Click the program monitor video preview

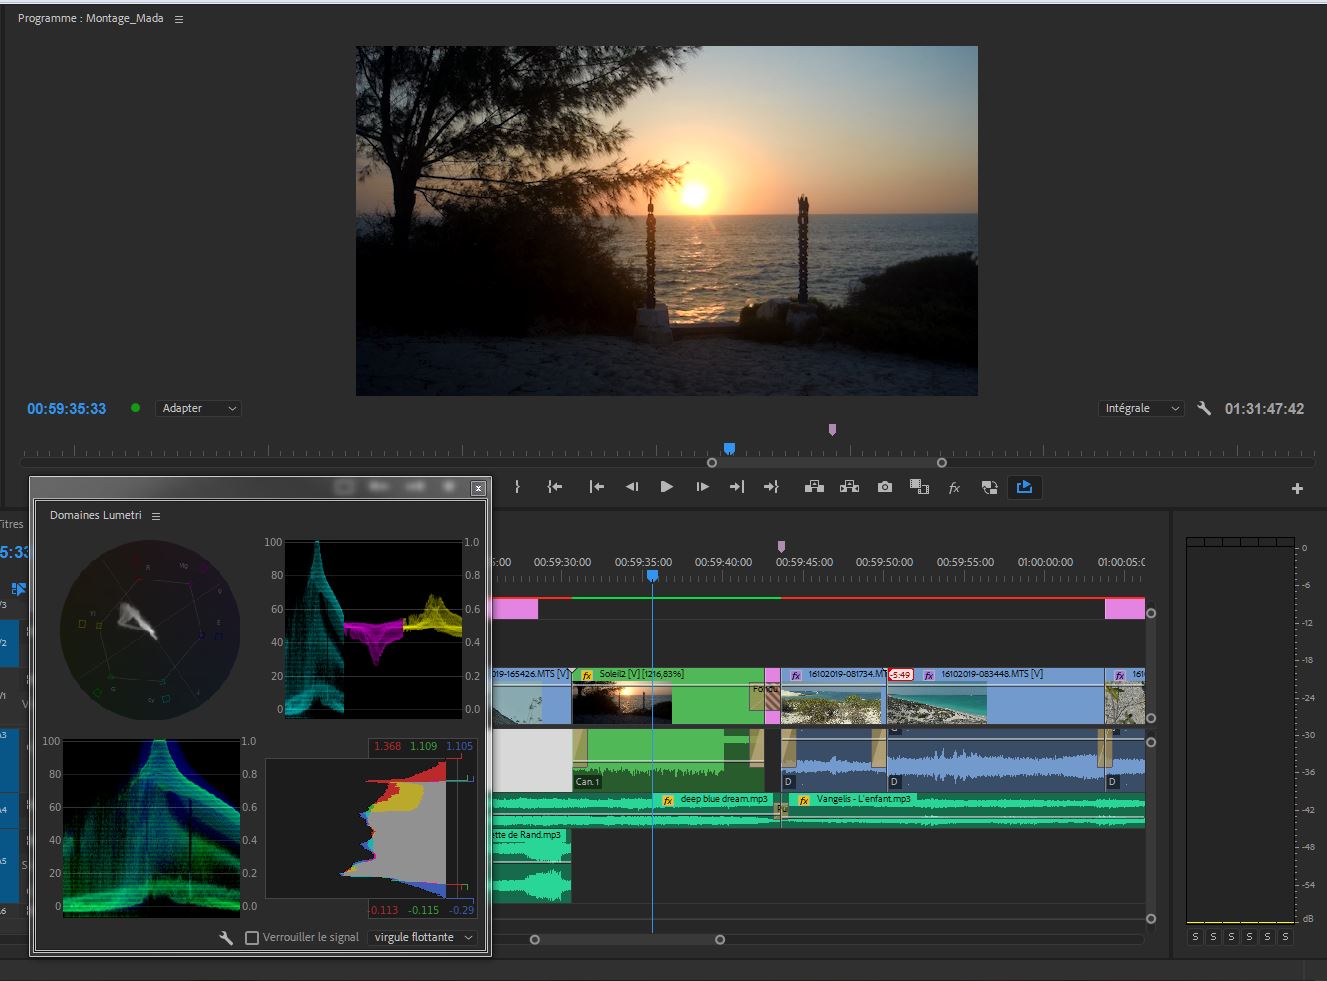667,220
